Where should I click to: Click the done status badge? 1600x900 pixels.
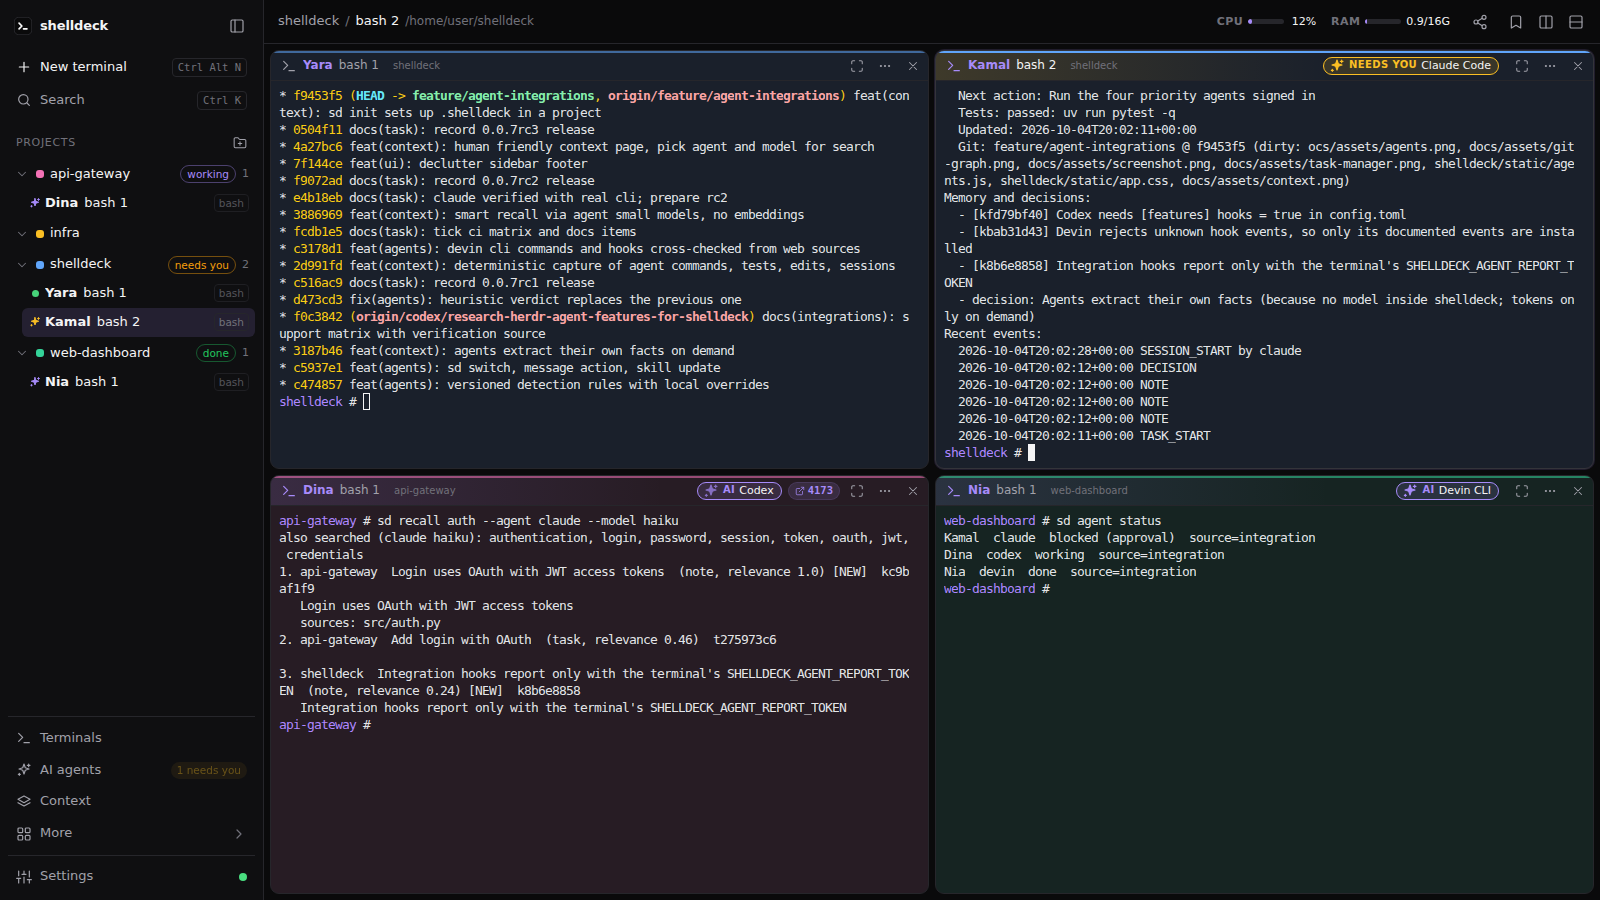pos(216,354)
